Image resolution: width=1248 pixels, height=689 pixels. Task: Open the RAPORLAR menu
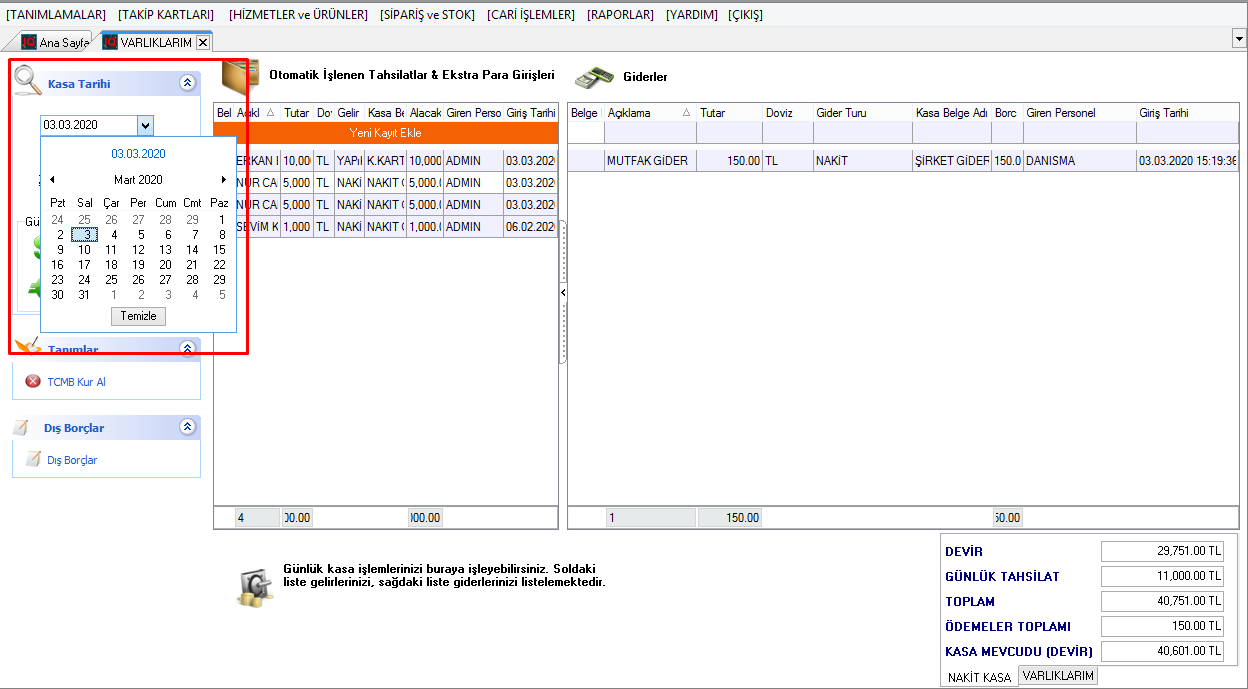pyautogui.click(x=620, y=15)
